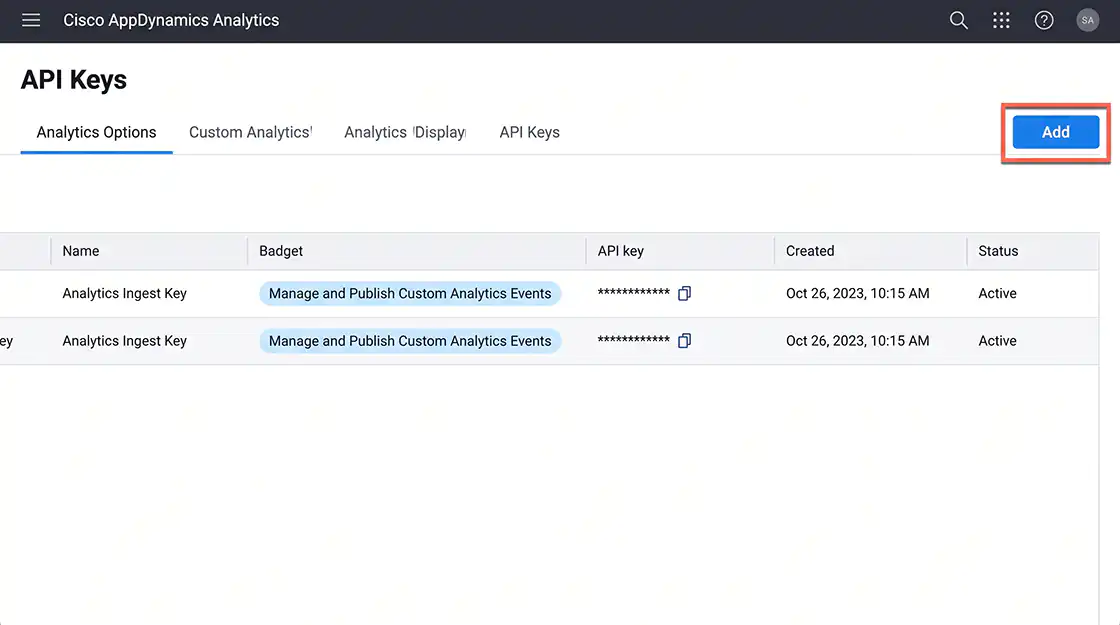1120x625 pixels.
Task: Click second row Active status
Action: [997, 341]
